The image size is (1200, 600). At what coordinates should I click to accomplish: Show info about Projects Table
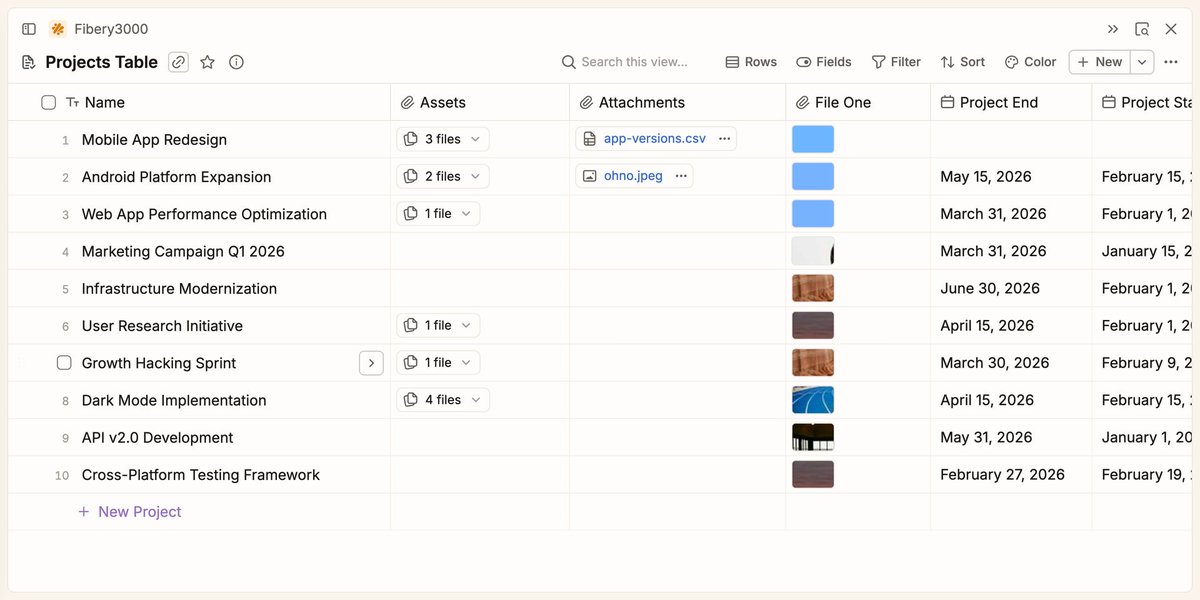click(236, 62)
